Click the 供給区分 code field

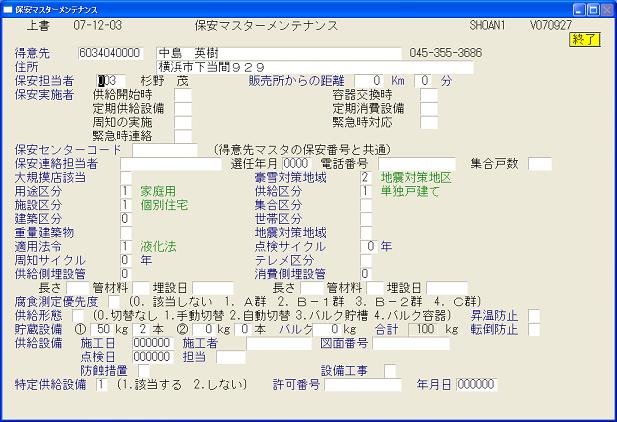point(366,191)
